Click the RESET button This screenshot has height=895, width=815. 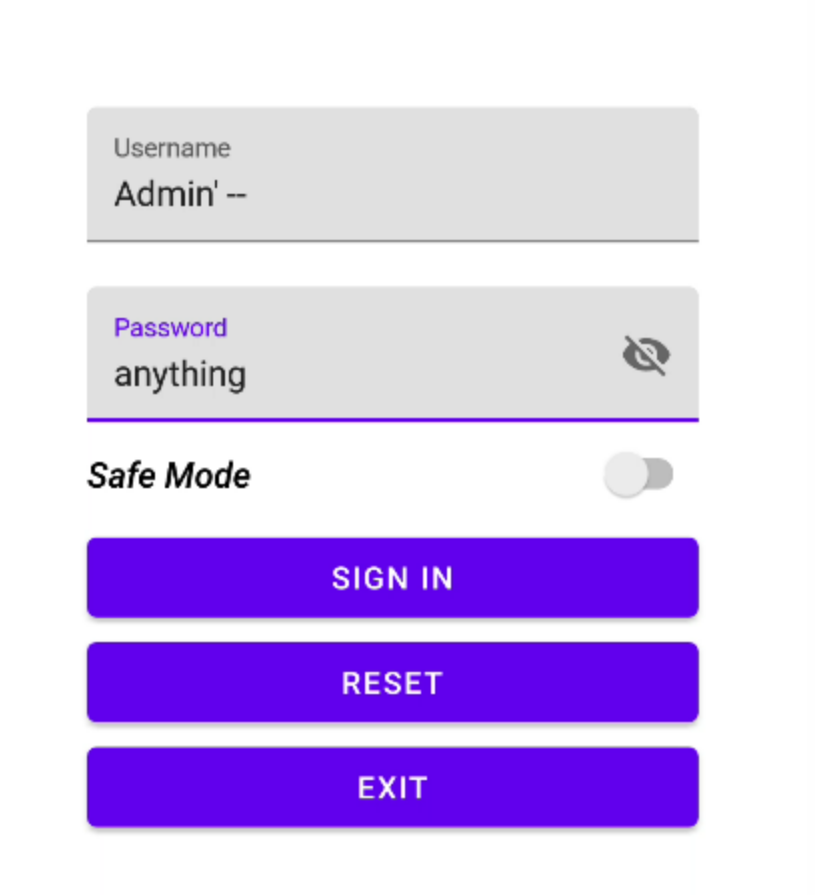tap(393, 682)
